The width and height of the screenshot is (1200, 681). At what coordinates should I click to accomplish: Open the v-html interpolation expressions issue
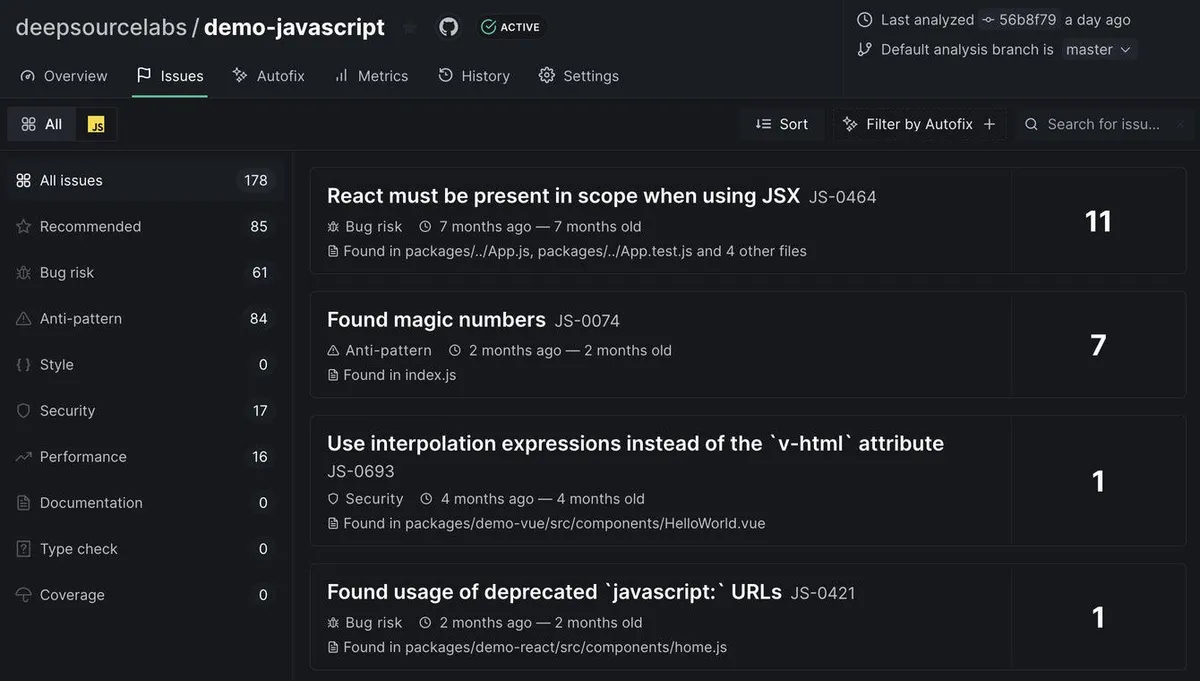pos(635,443)
